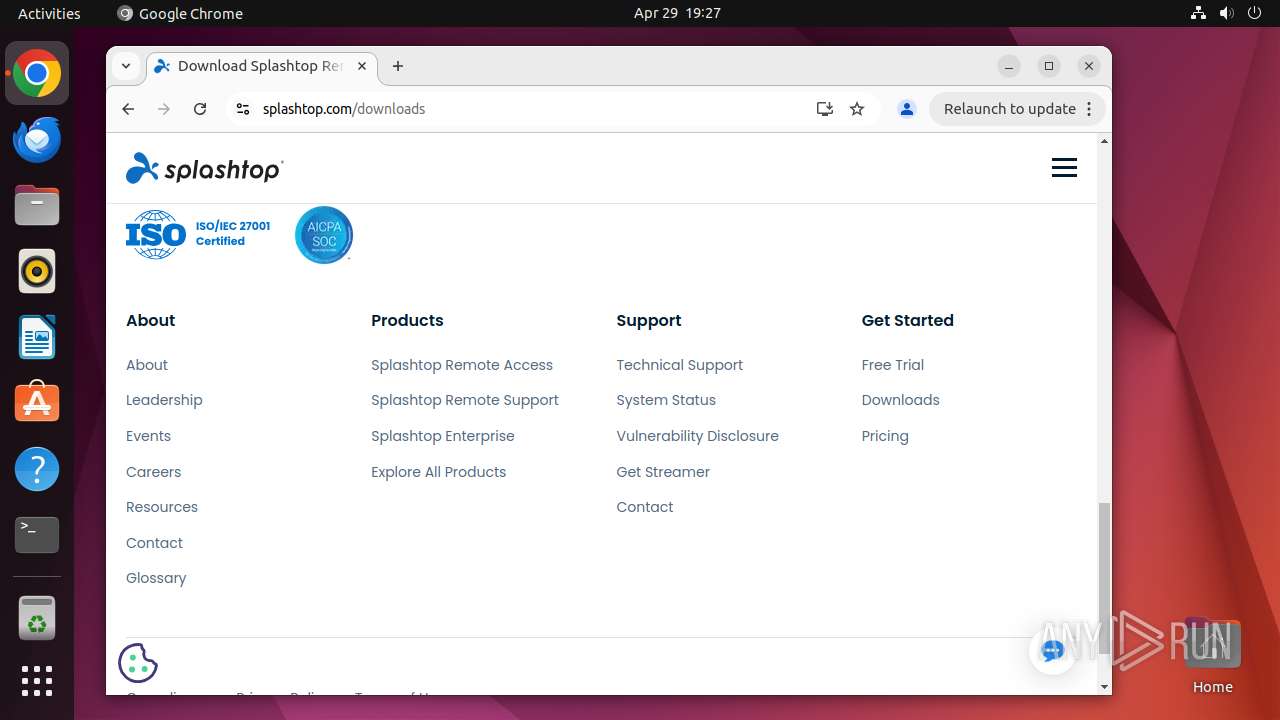This screenshot has width=1280, height=720.
Task: Open the Contact link under About
Action: coord(154,543)
